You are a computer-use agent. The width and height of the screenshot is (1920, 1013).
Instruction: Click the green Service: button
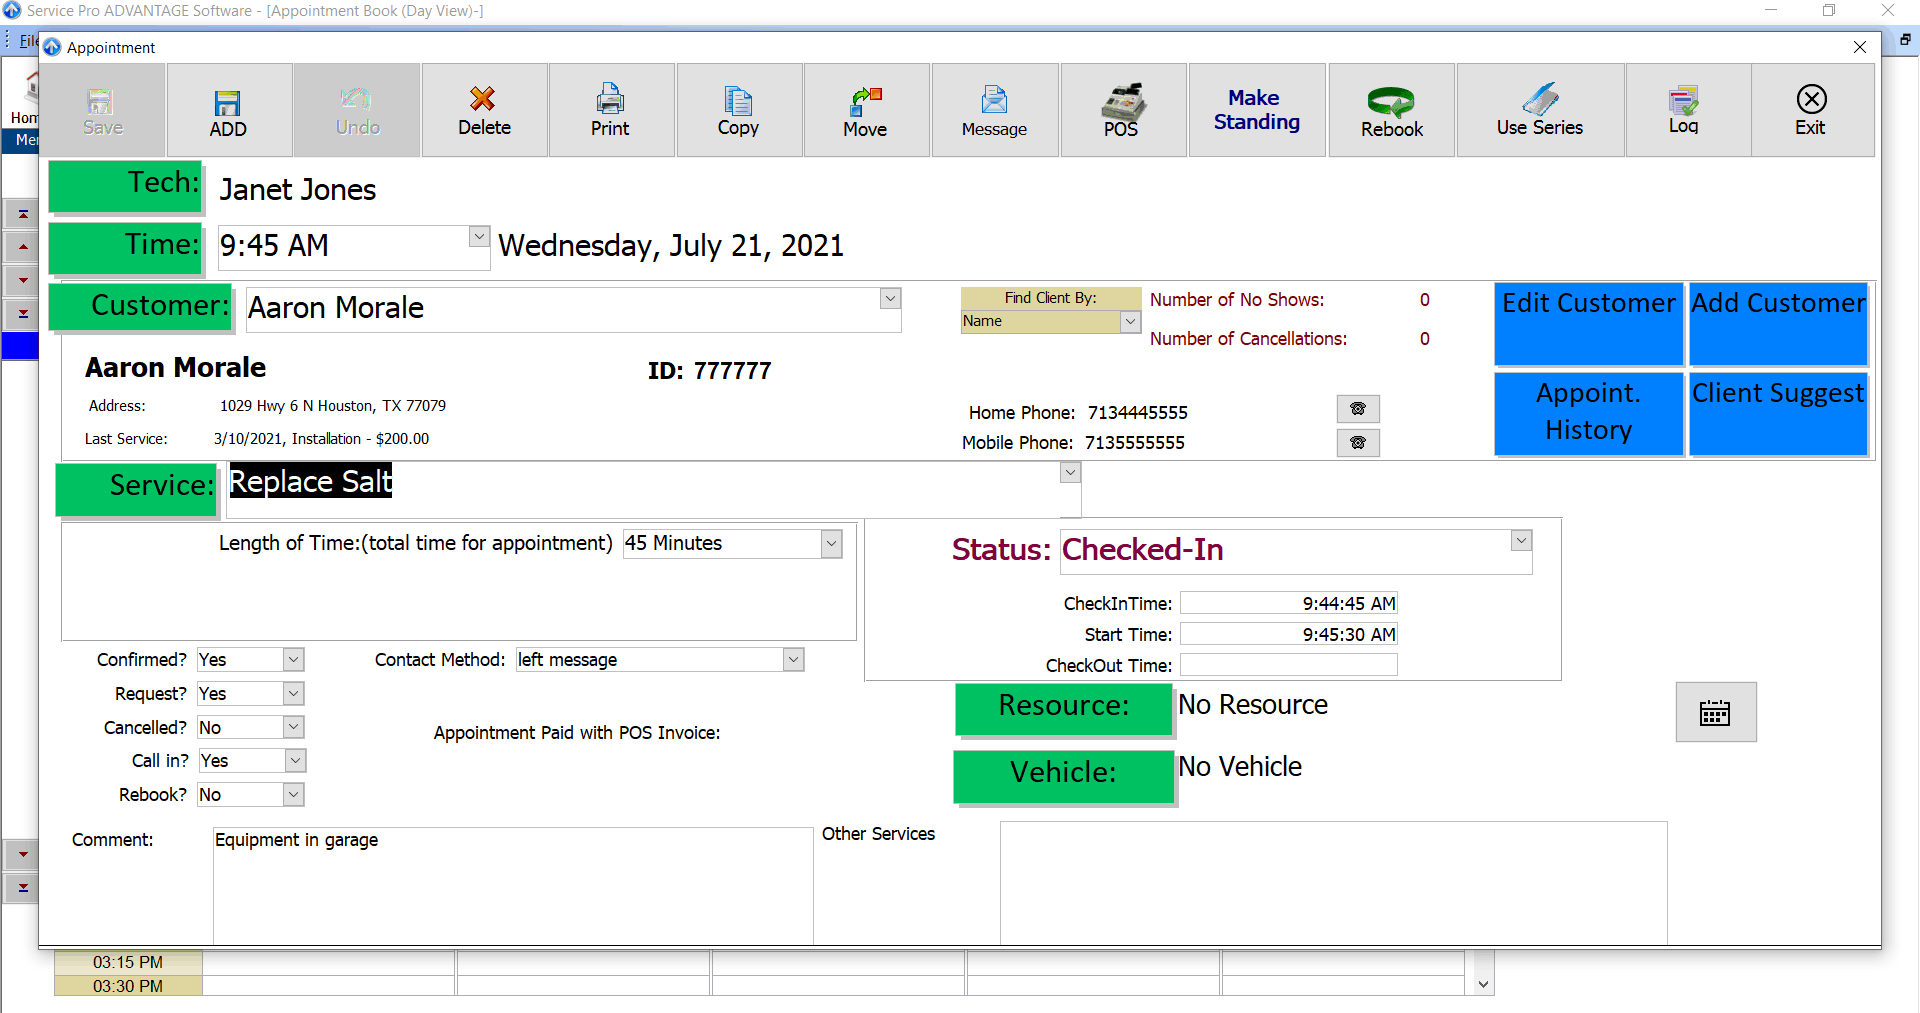(137, 489)
